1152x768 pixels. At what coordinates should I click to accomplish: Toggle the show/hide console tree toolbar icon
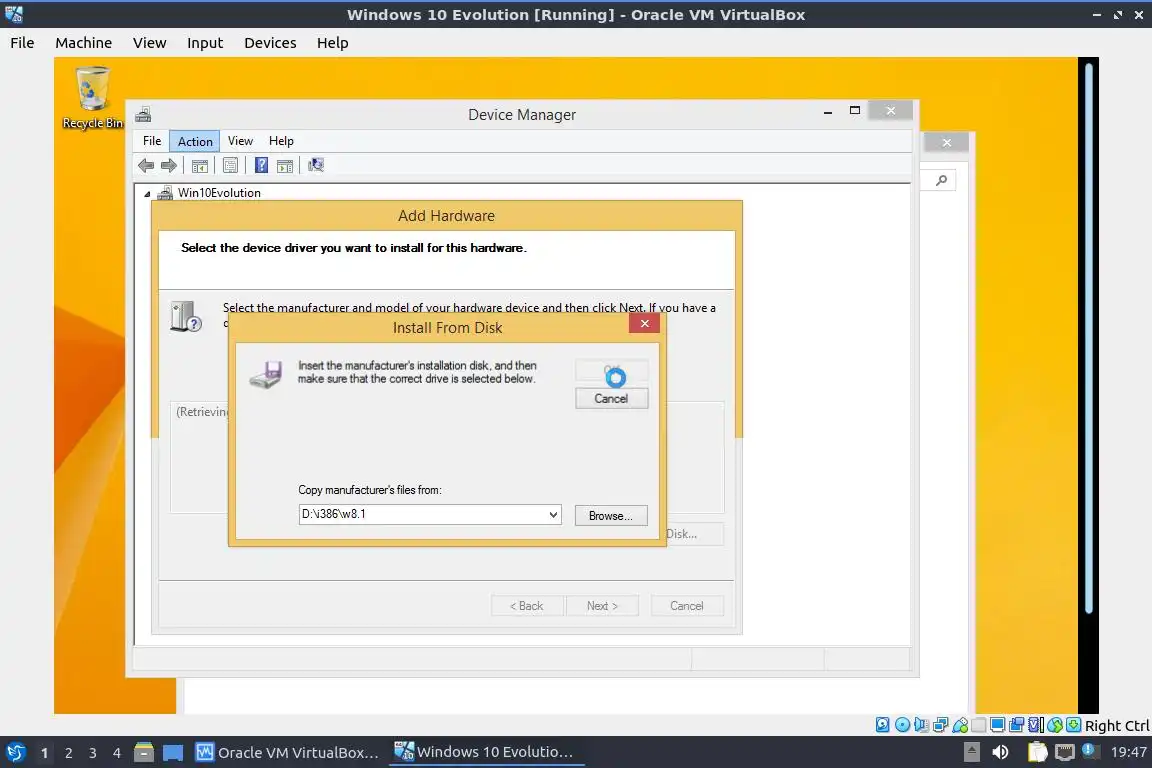click(x=199, y=165)
